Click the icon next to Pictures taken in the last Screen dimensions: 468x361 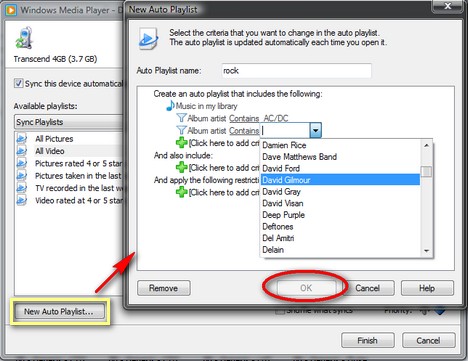22,176
